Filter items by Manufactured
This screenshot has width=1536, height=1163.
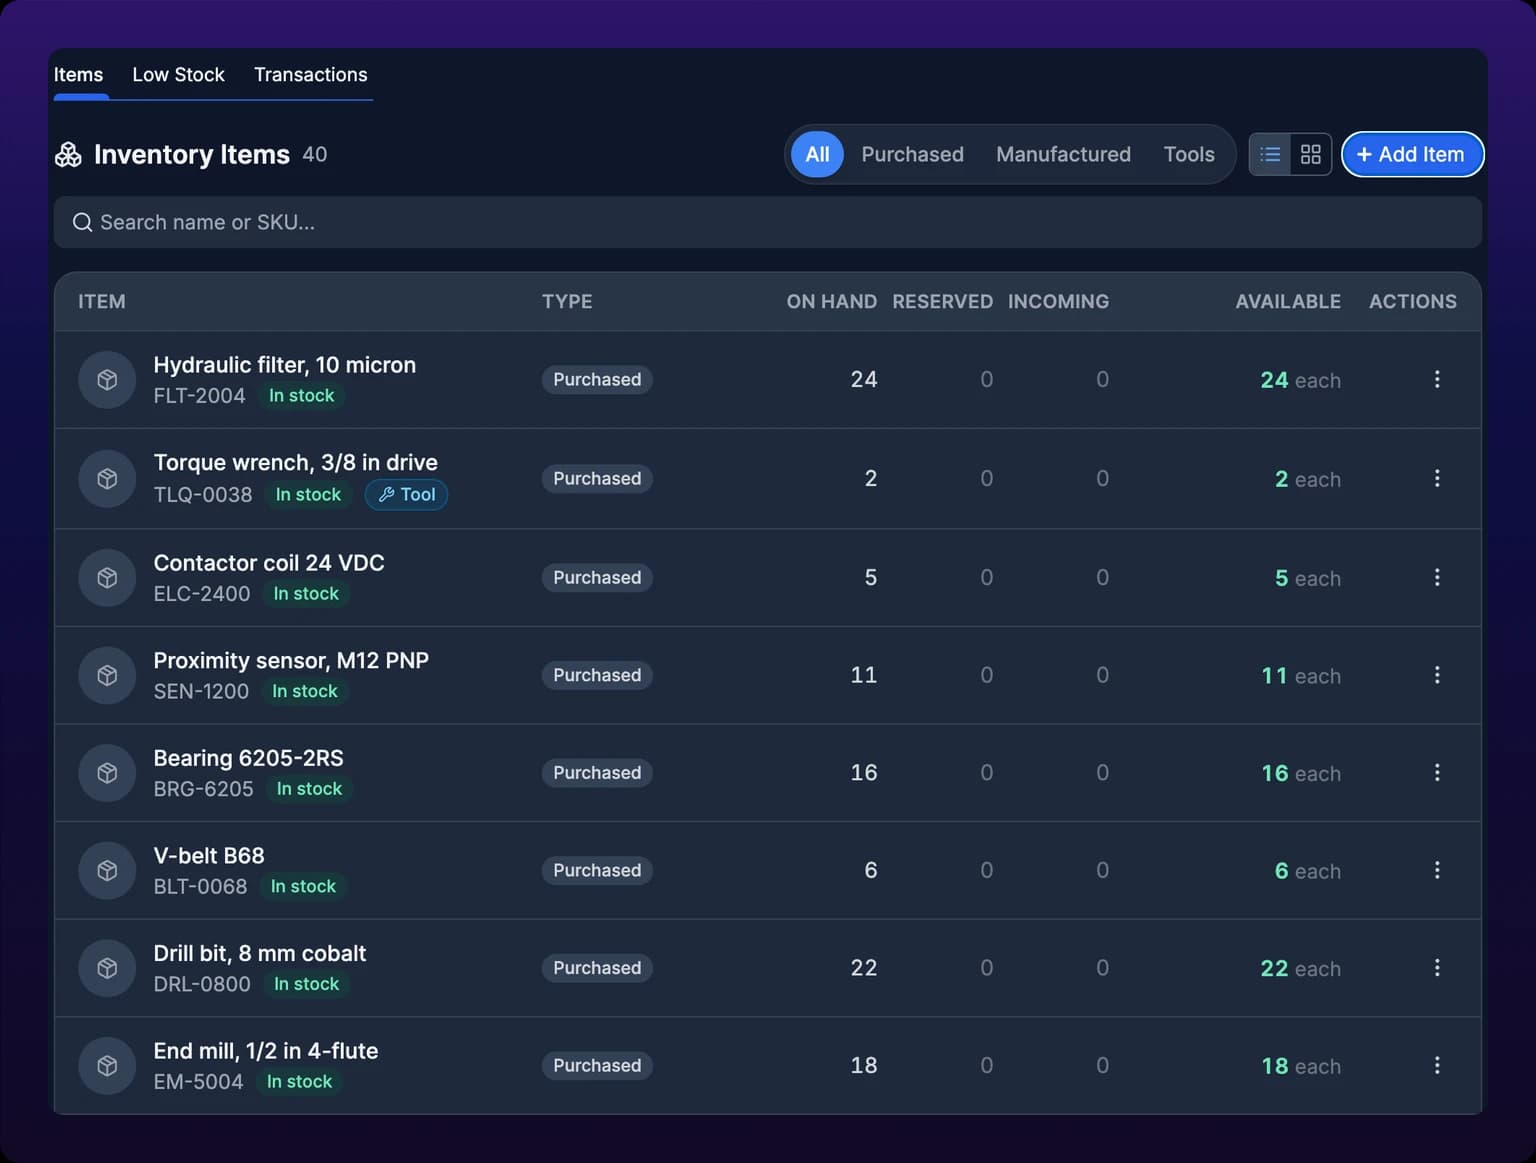pyautogui.click(x=1063, y=154)
